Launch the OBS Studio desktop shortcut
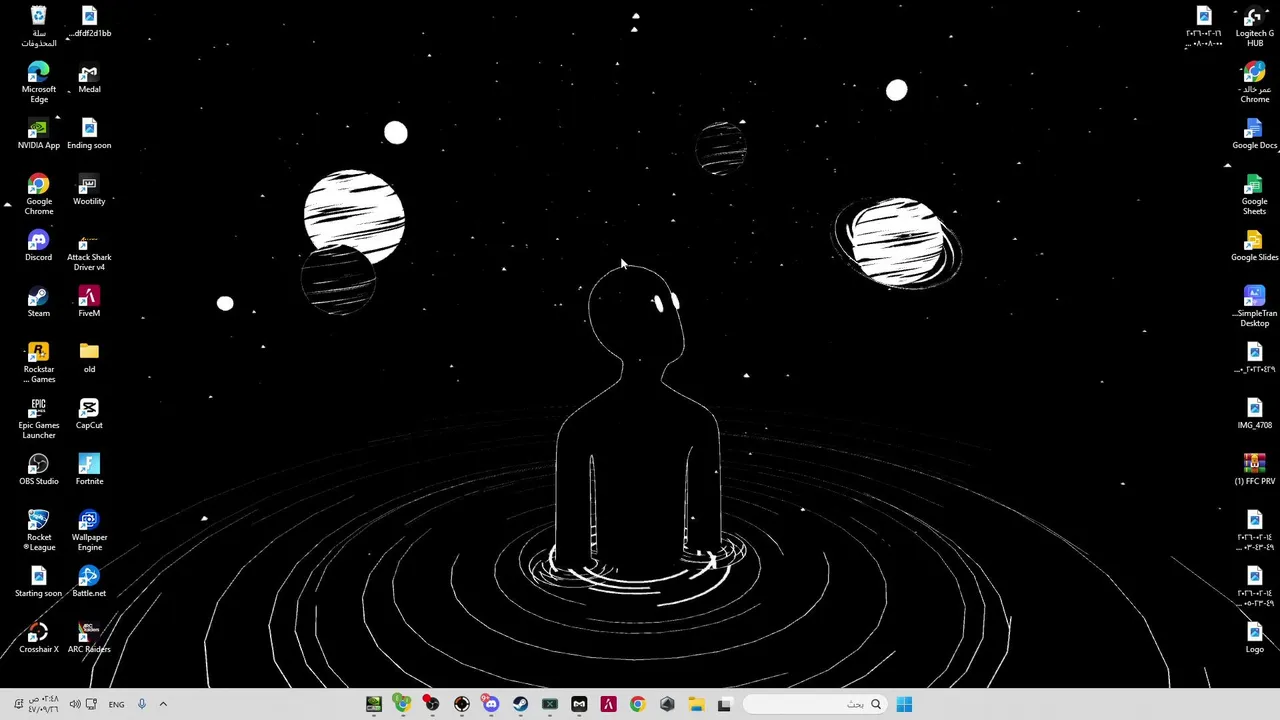 [38, 470]
